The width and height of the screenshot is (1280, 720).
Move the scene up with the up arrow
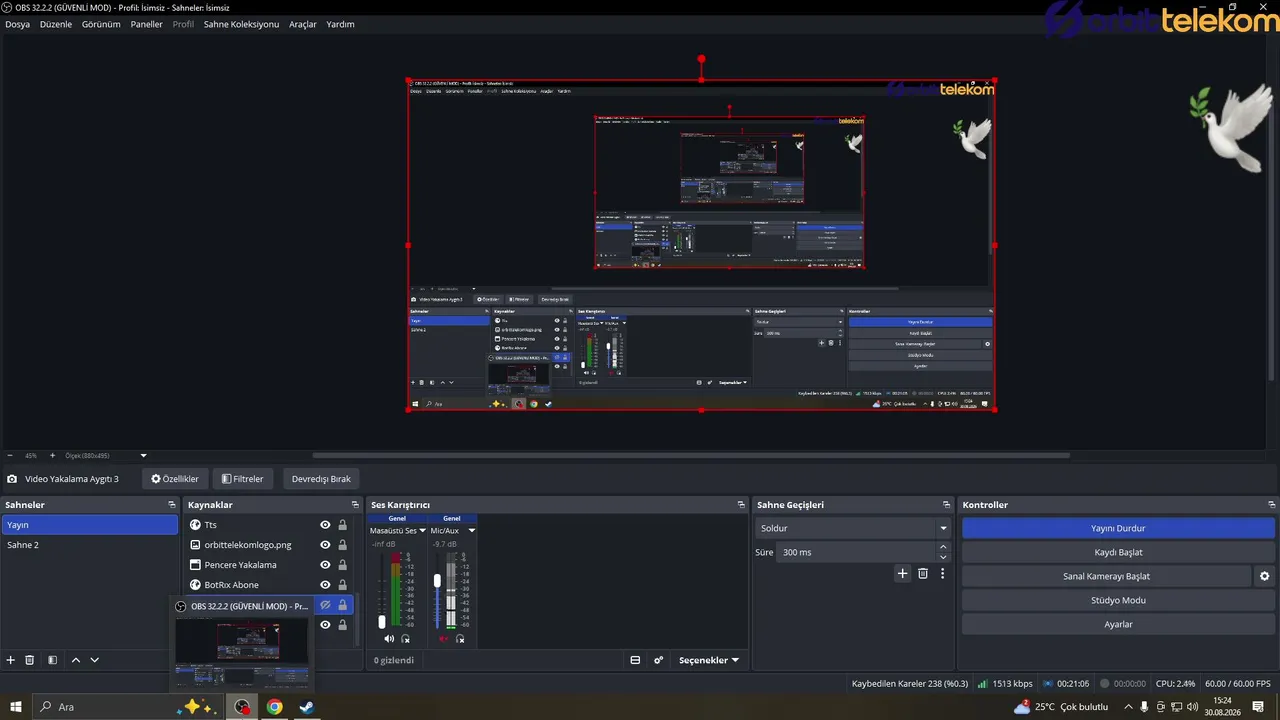75,660
